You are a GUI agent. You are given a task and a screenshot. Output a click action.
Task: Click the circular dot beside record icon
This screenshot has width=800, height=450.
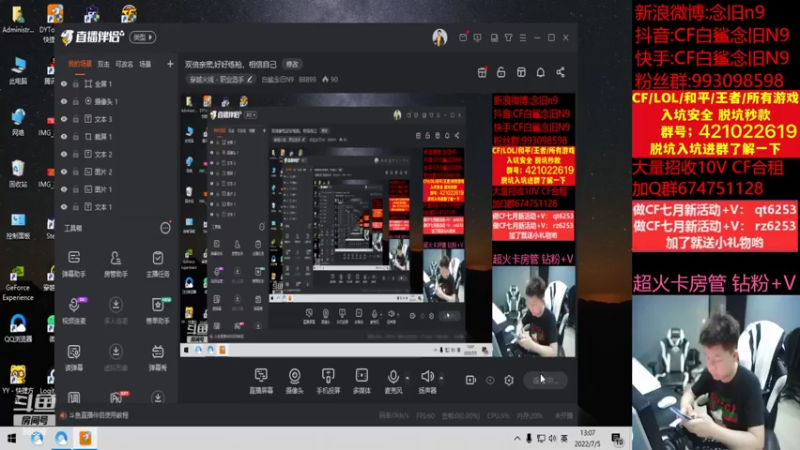pyautogui.click(x=490, y=380)
